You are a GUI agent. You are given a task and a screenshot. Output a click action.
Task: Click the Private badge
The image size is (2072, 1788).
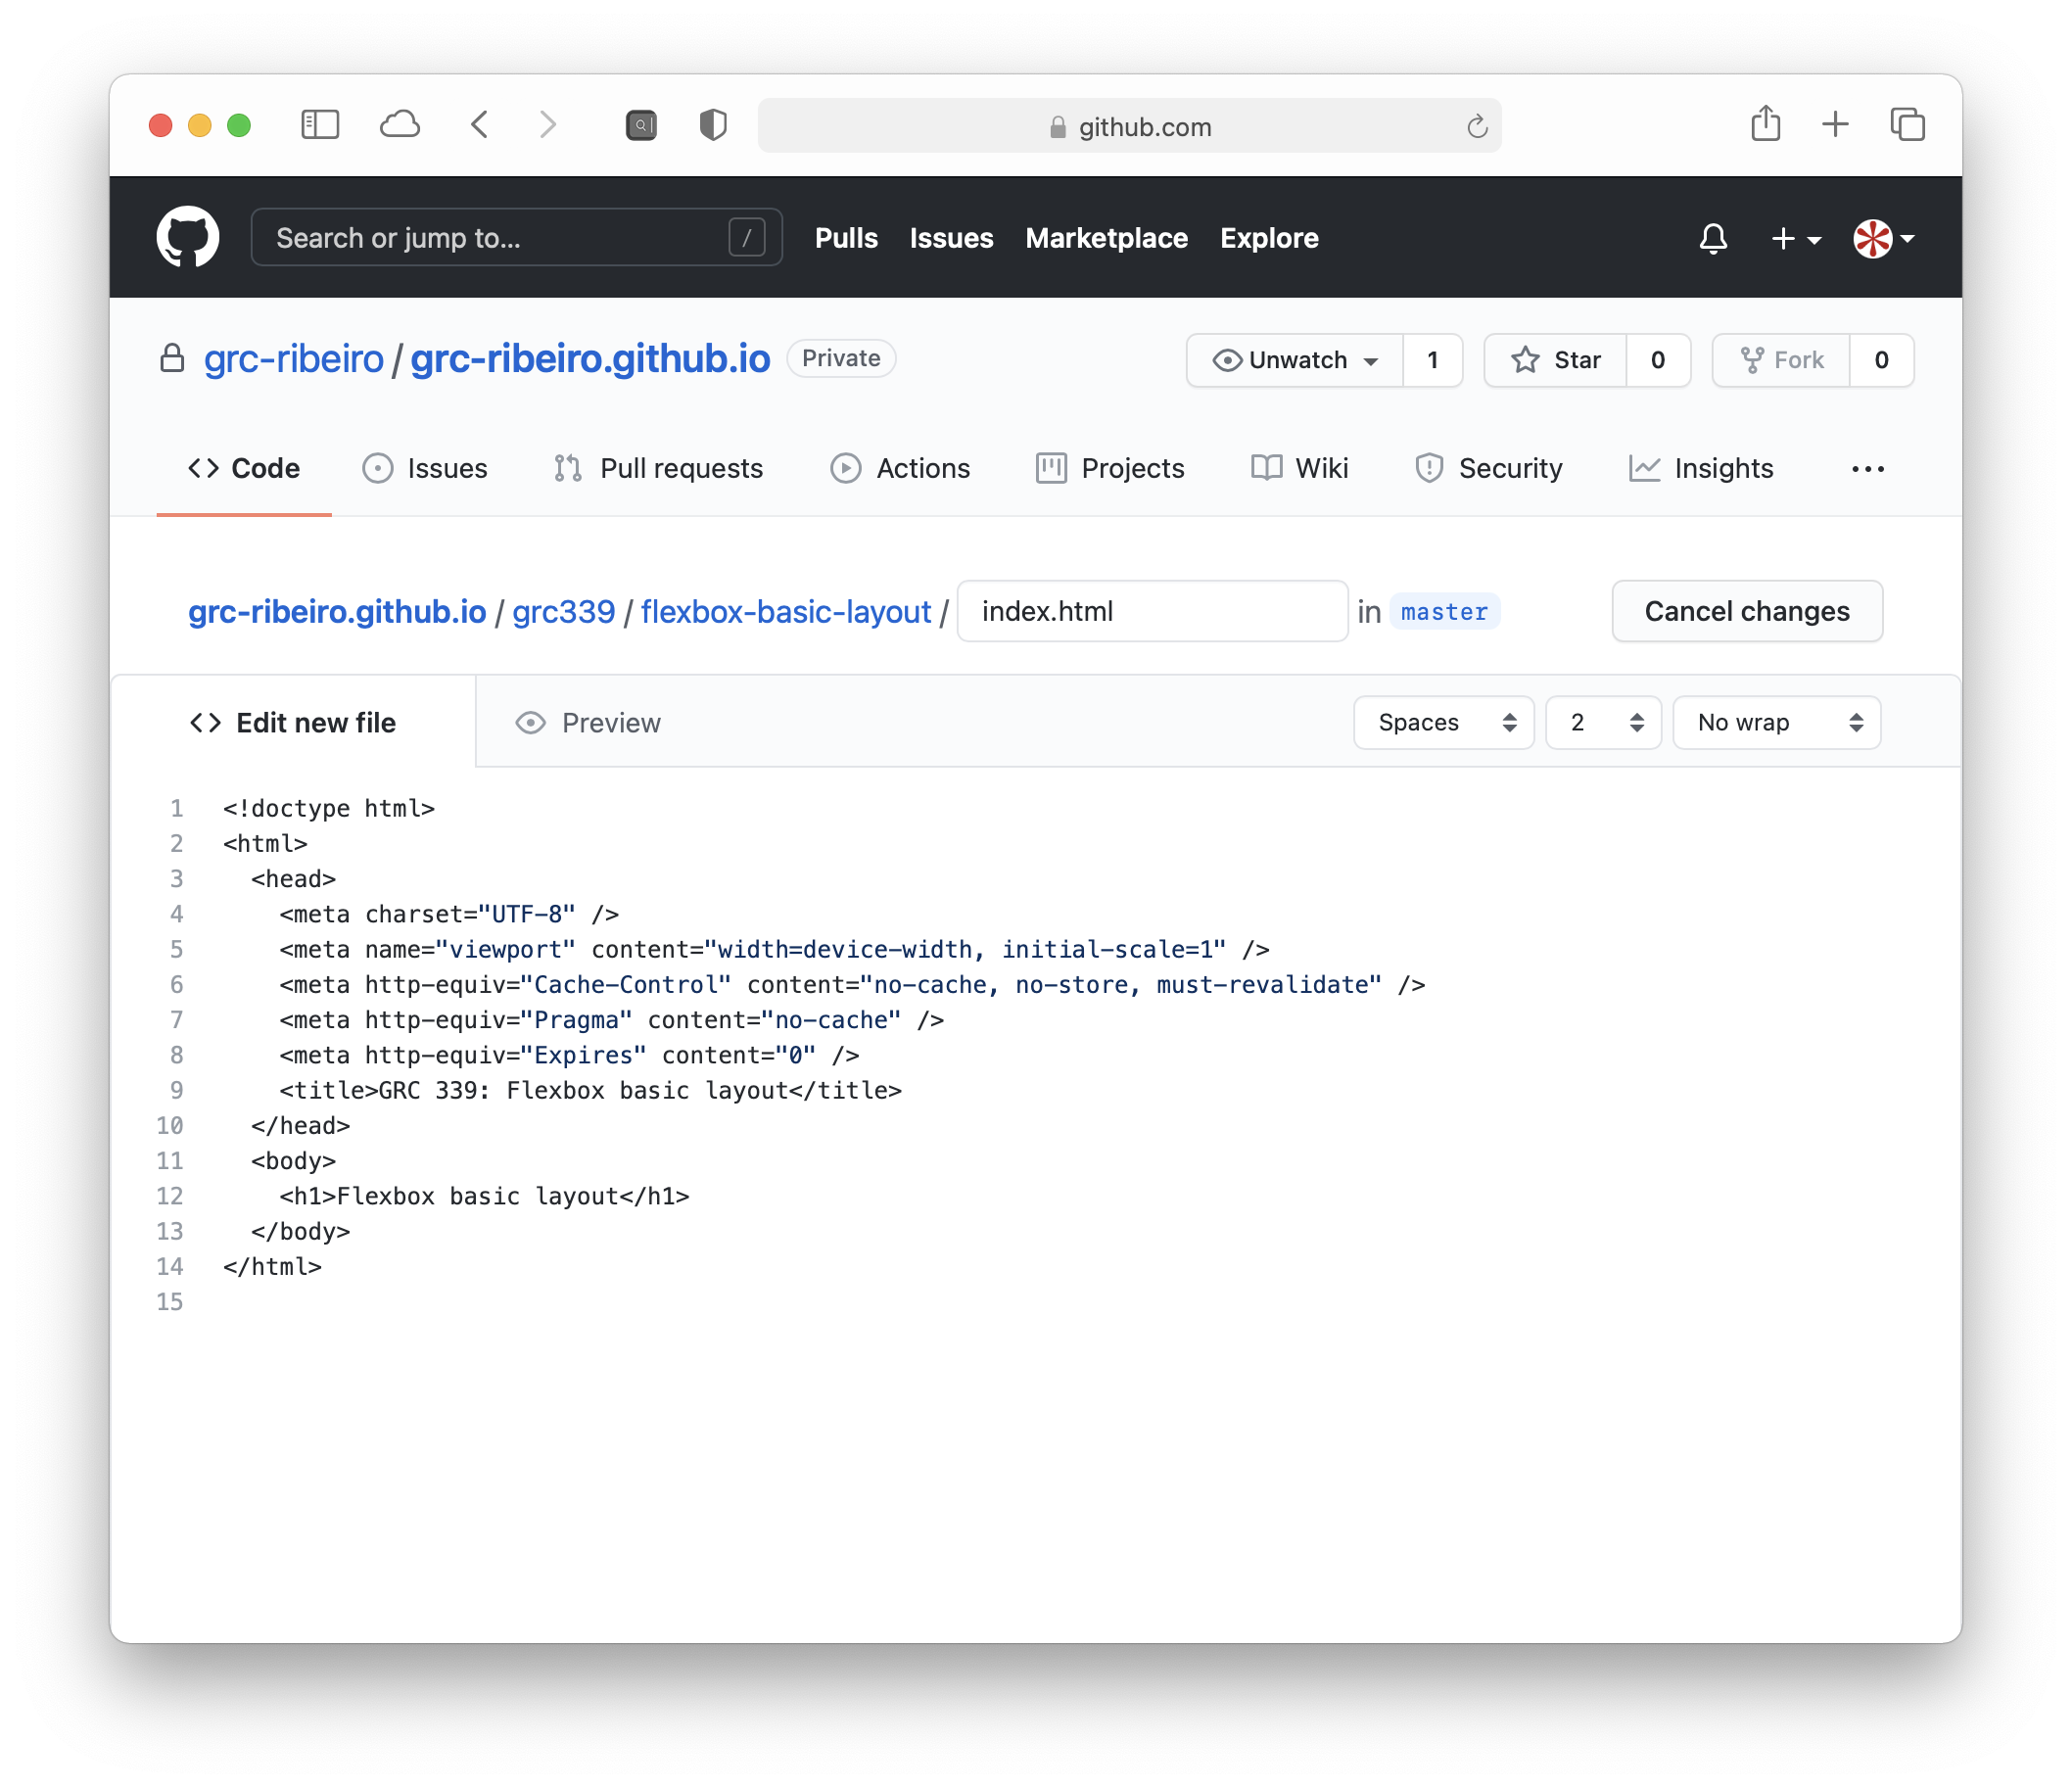[841, 358]
